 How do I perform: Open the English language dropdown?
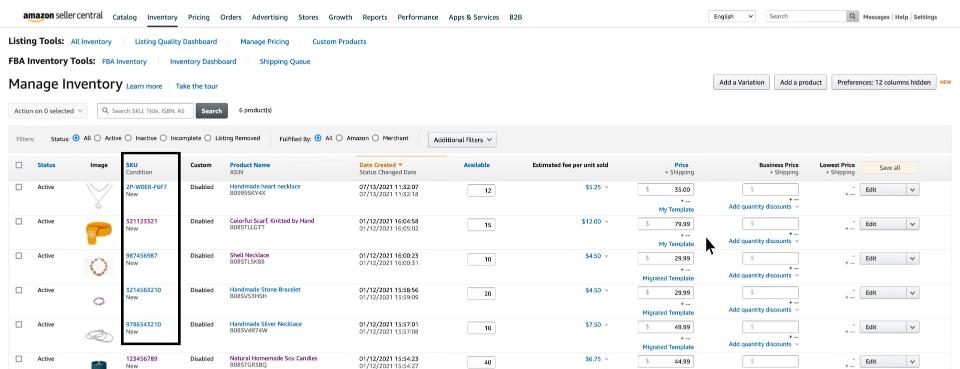coord(732,17)
